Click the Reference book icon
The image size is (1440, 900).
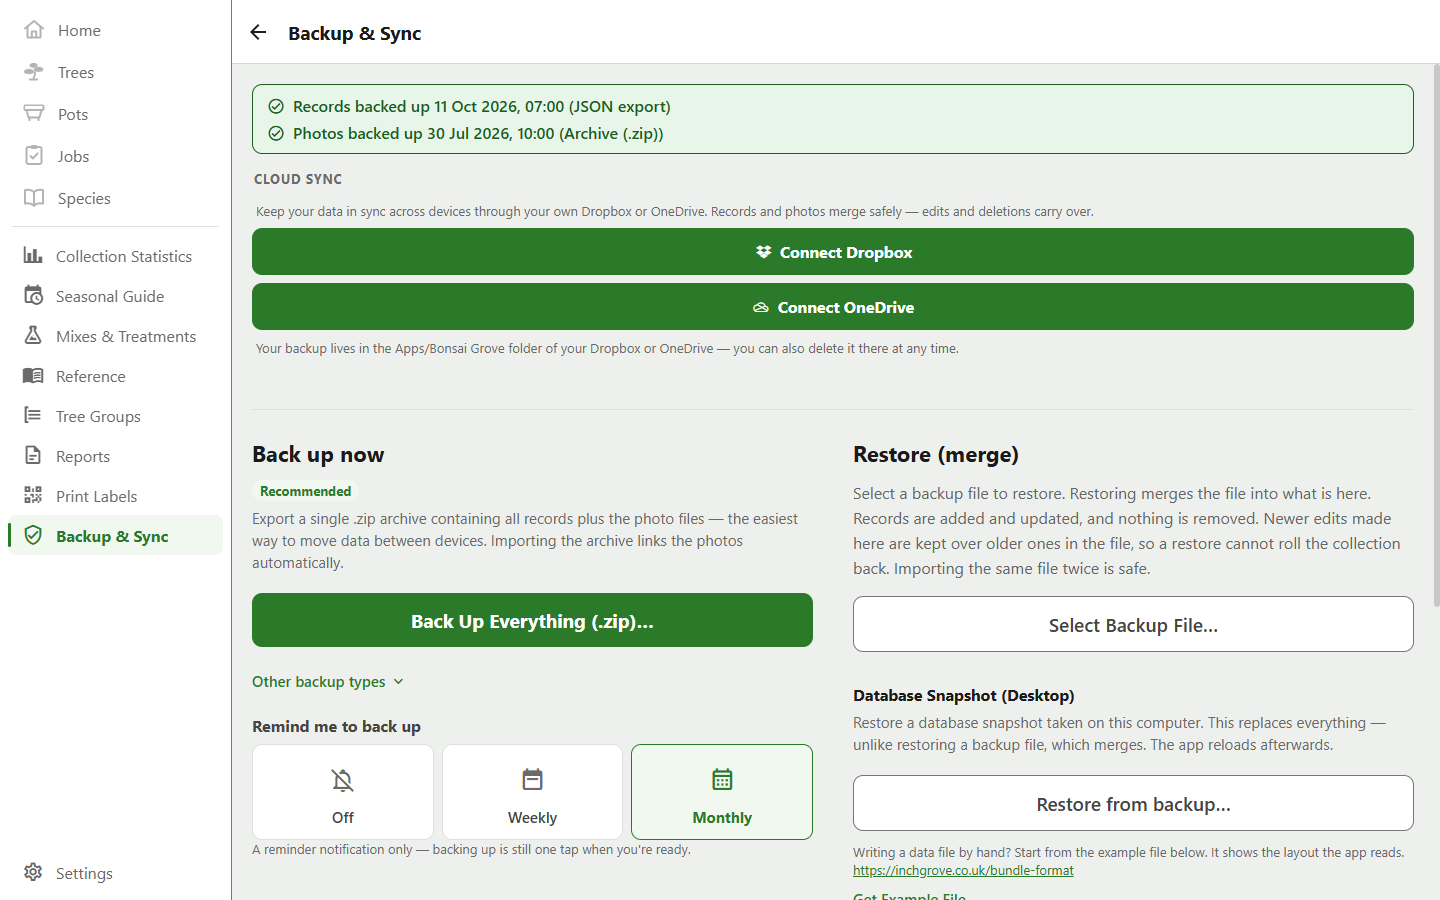[x=33, y=376]
